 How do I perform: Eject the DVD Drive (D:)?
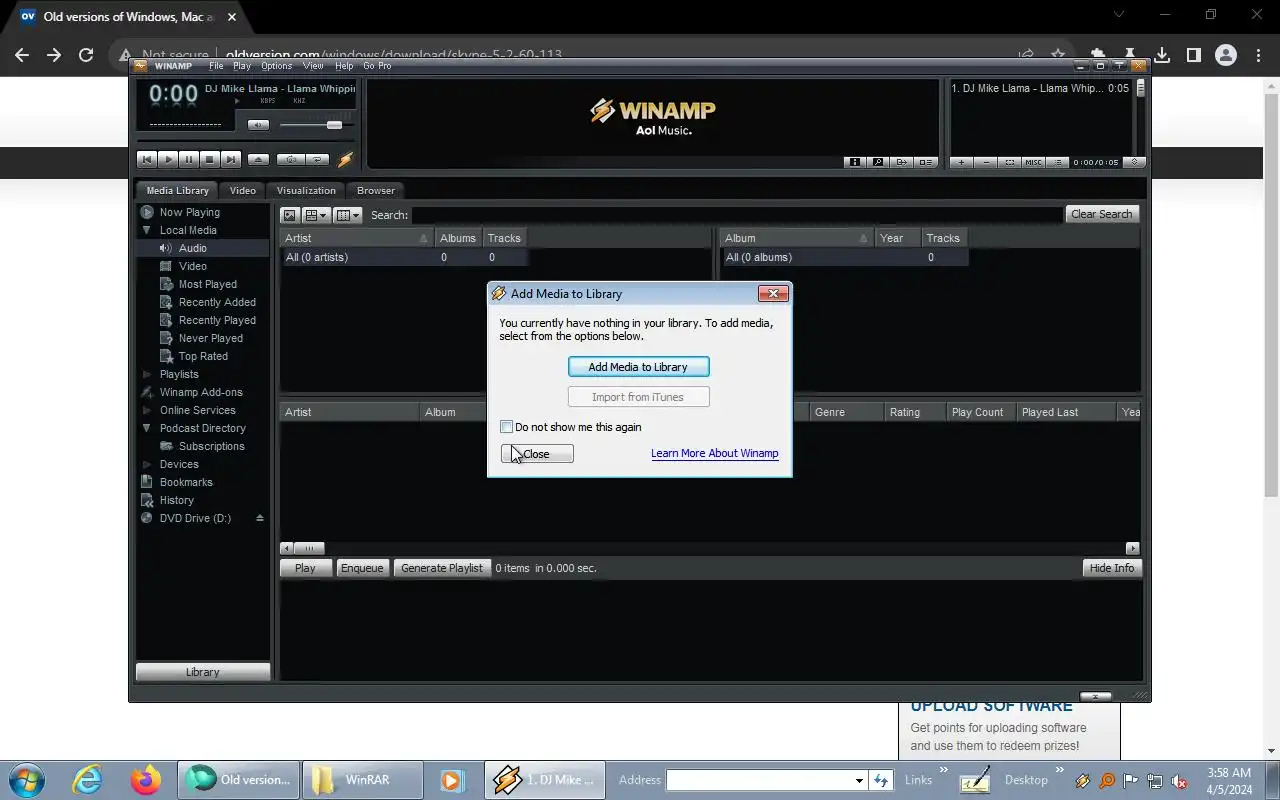260,518
